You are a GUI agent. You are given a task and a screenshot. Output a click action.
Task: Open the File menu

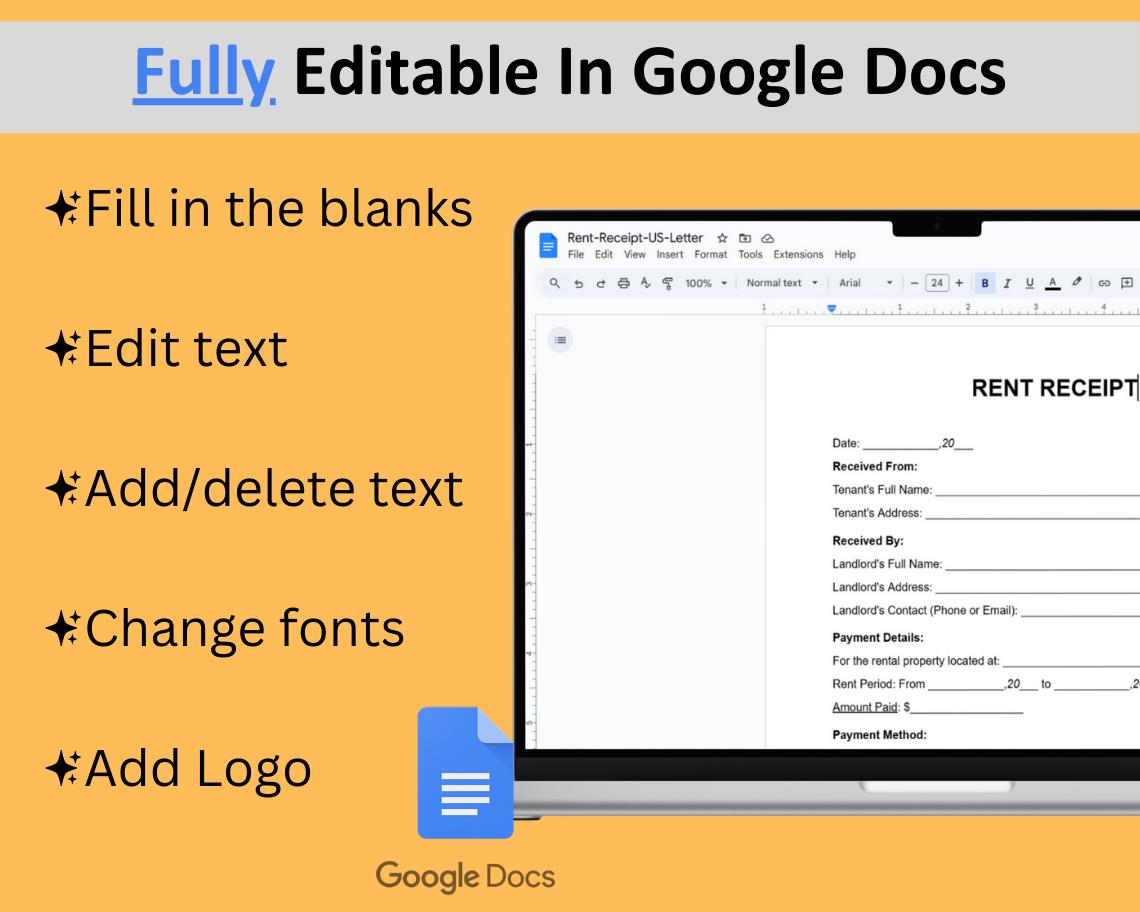coord(576,255)
